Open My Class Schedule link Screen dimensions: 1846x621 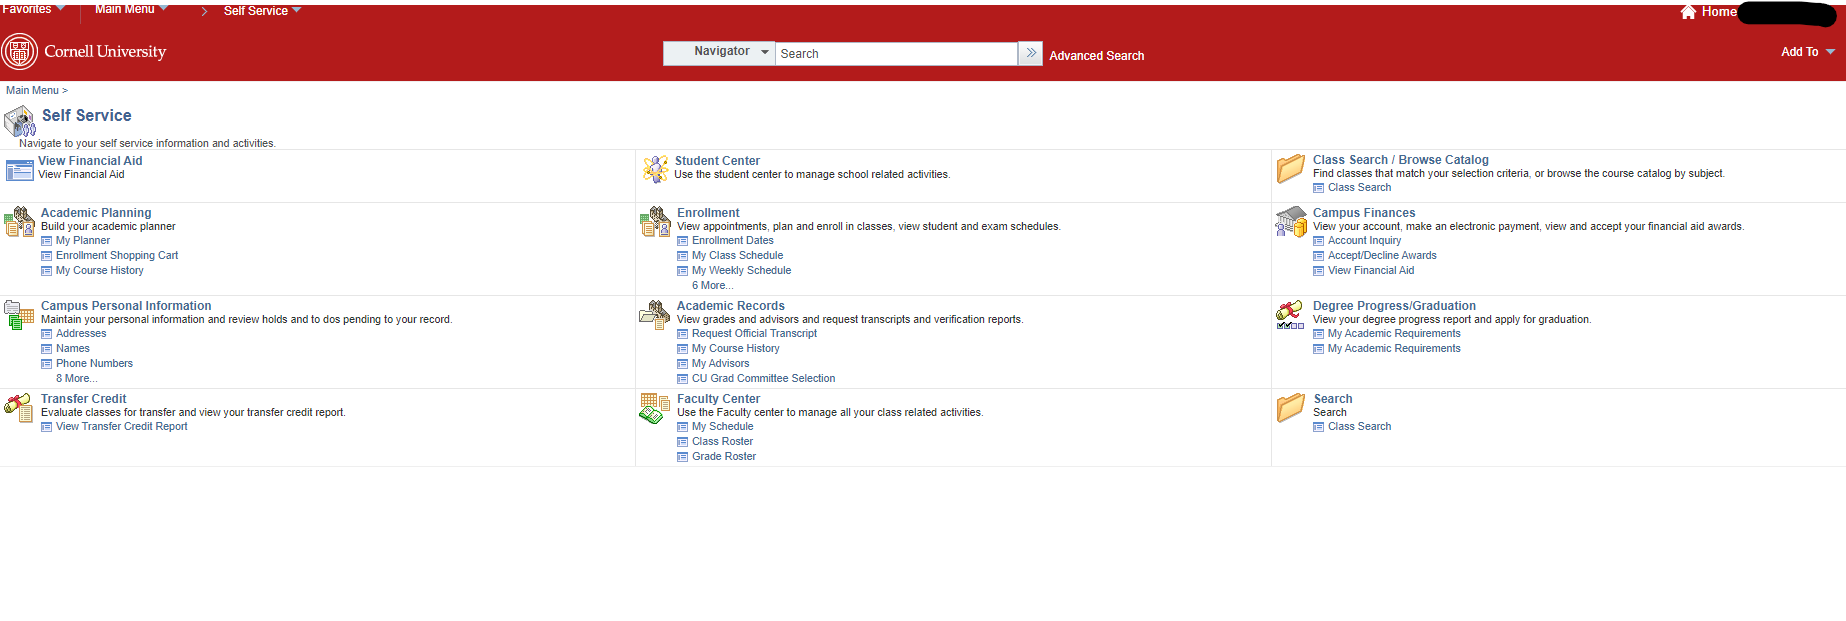point(737,256)
